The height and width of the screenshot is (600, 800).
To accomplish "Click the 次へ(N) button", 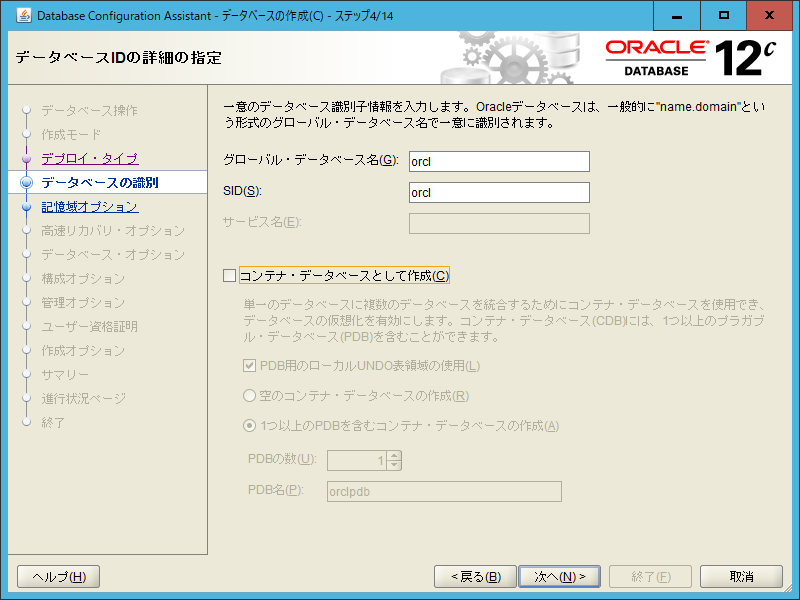I will coord(560,576).
